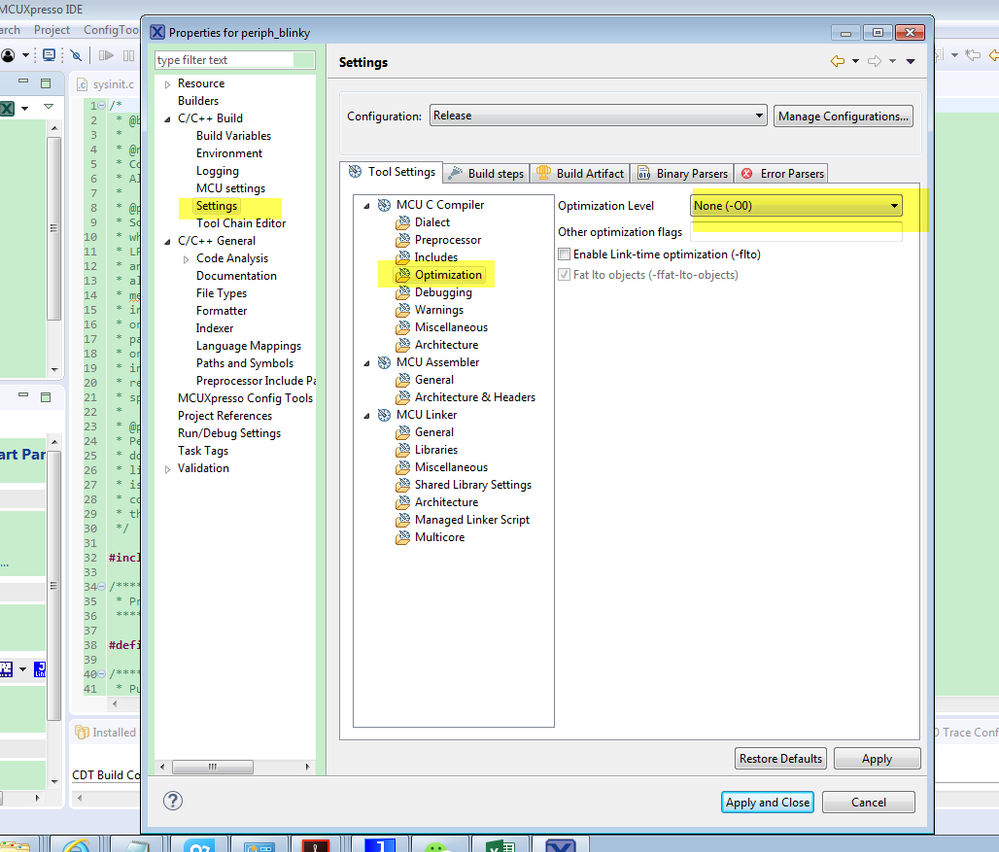Screen dimensions: 999x852
Task: Switch to the Build steps tab
Action: [486, 173]
